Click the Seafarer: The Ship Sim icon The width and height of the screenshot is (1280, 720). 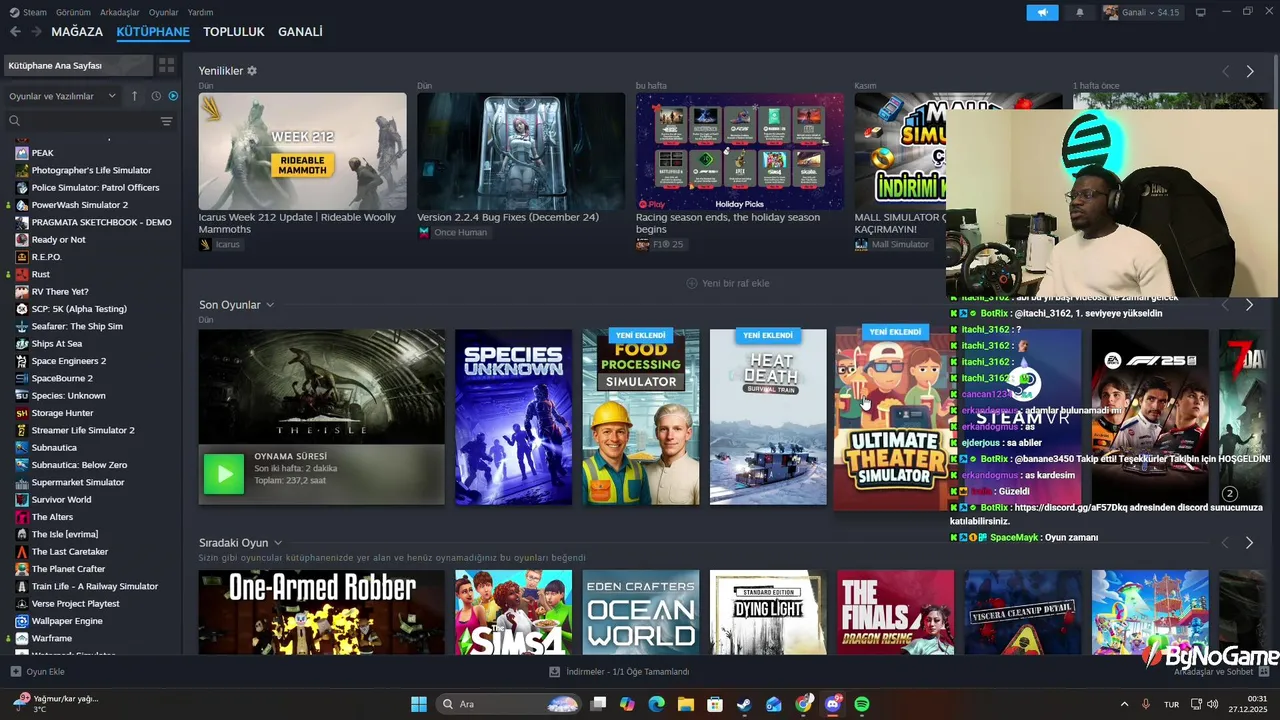(22, 326)
